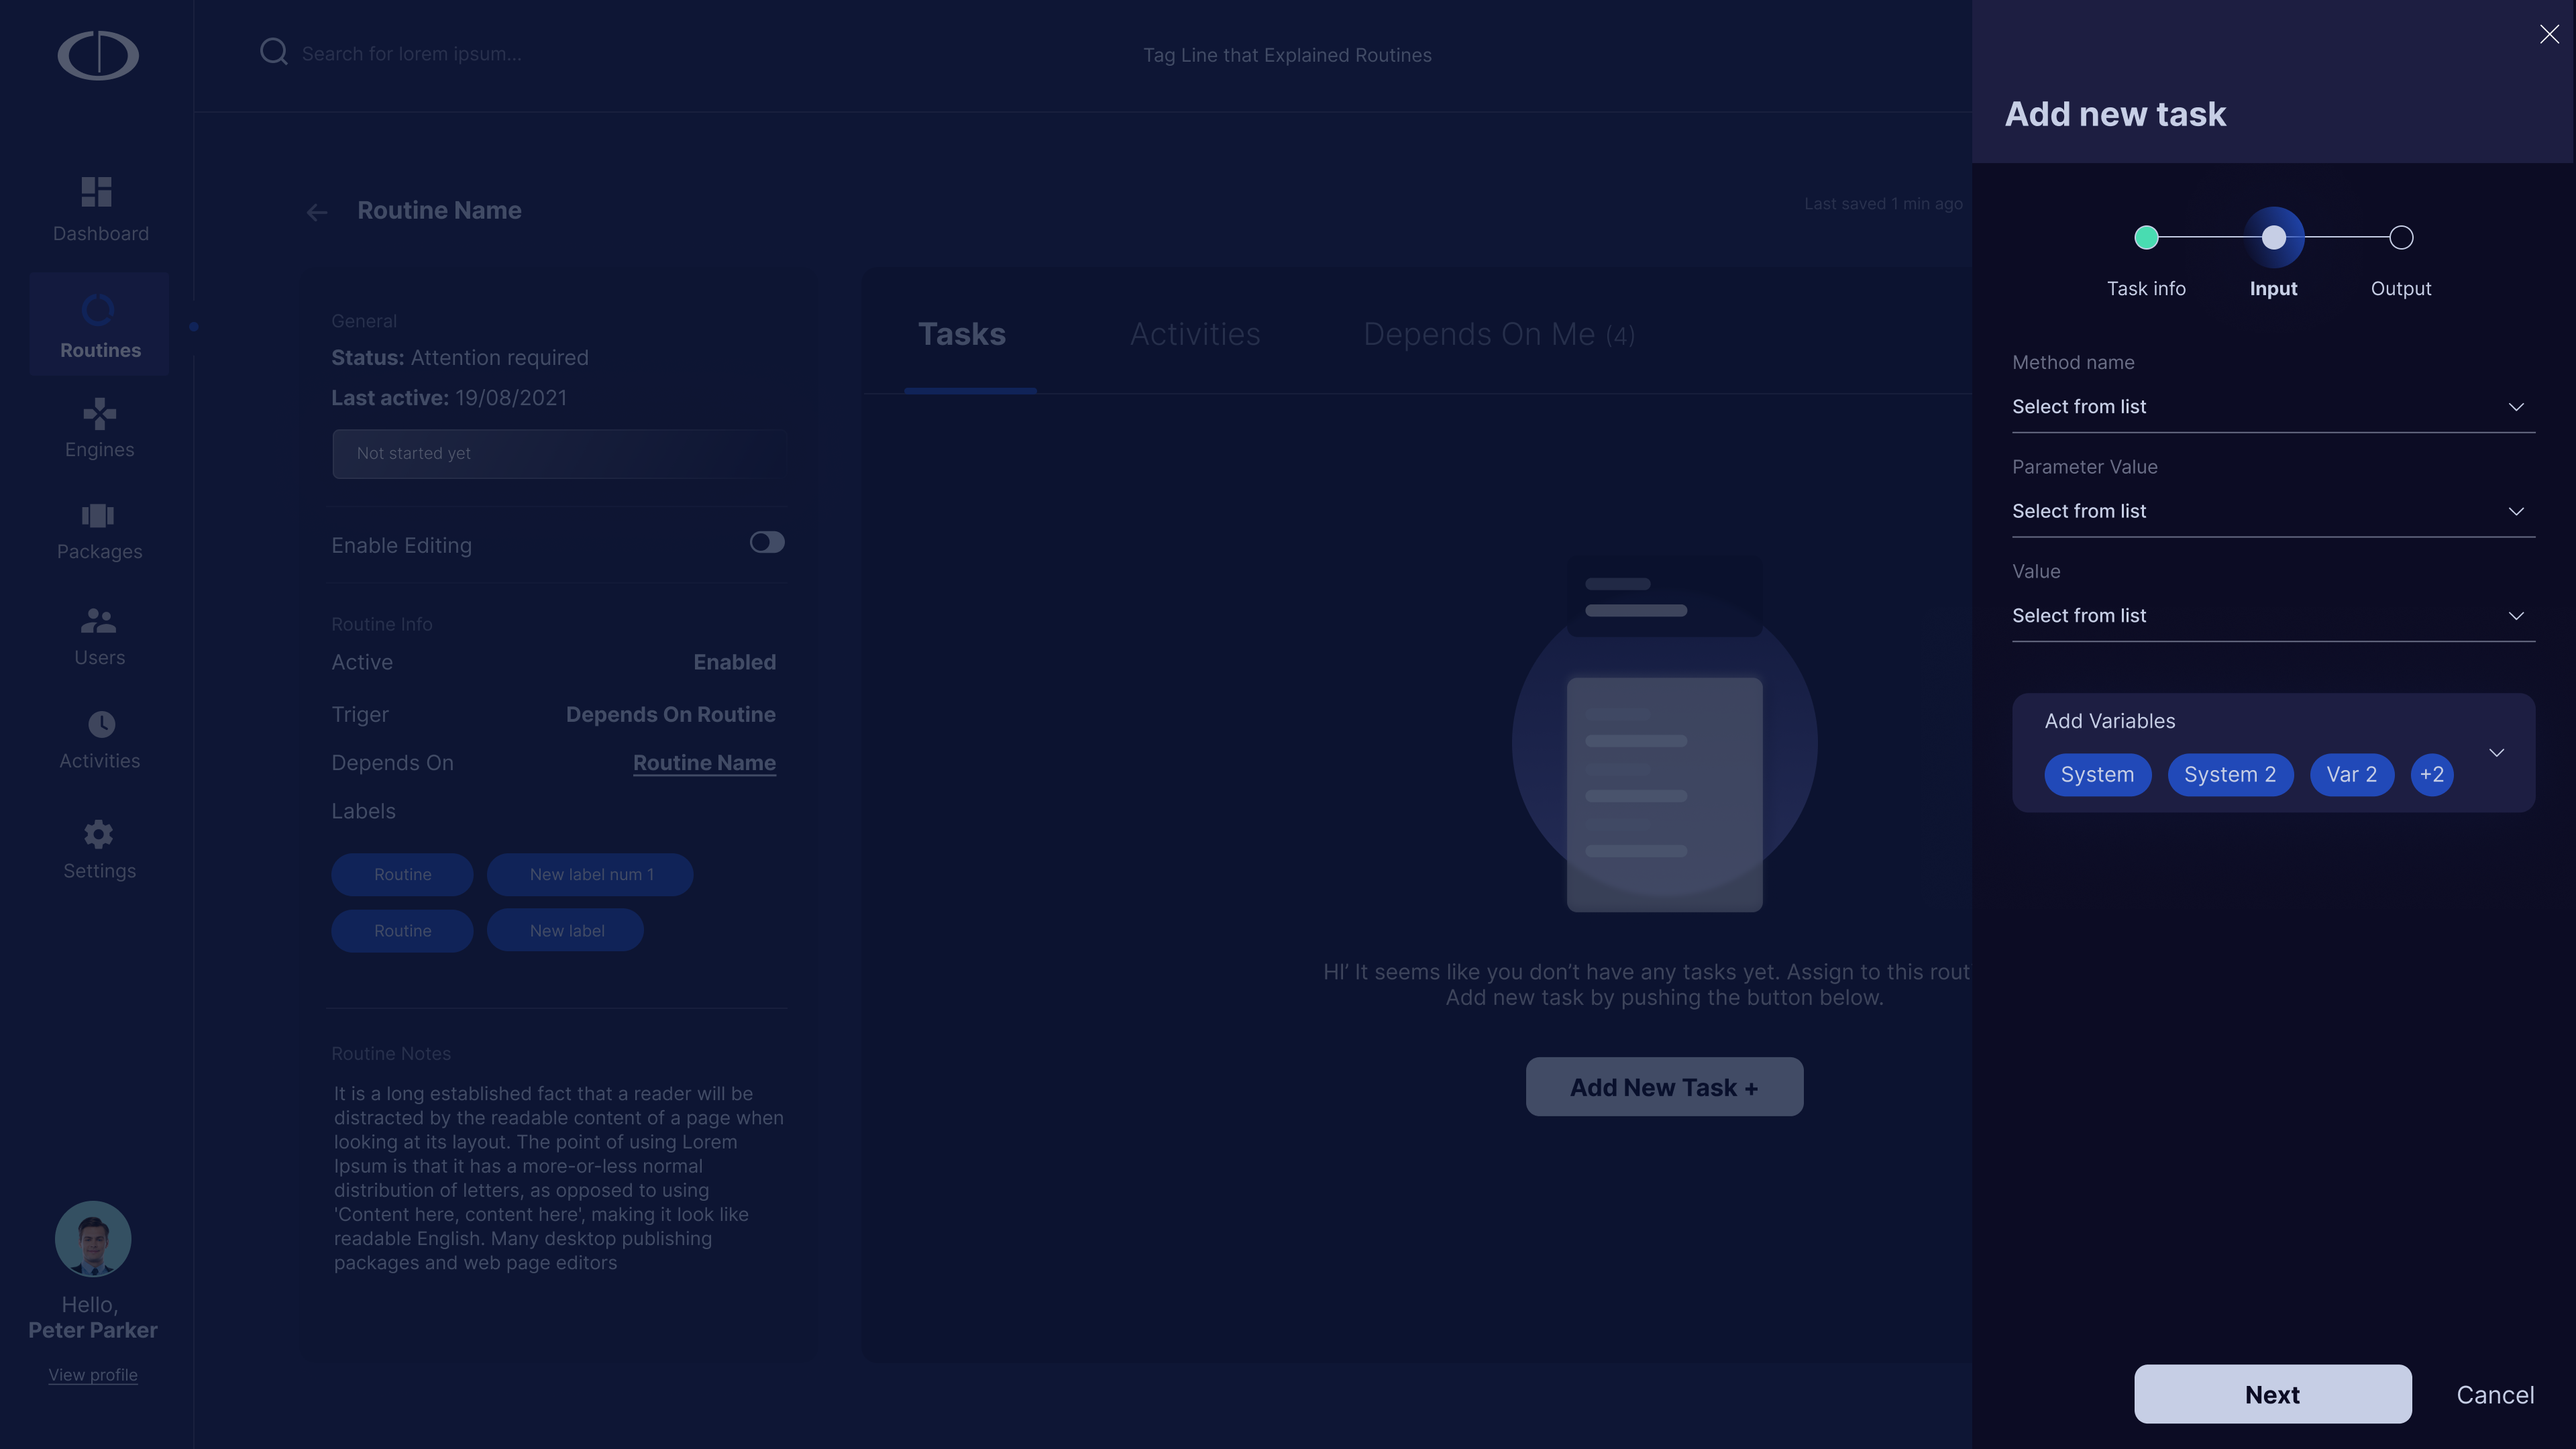This screenshot has width=2576, height=1449.
Task: Click the Not started yet field
Action: point(559,454)
